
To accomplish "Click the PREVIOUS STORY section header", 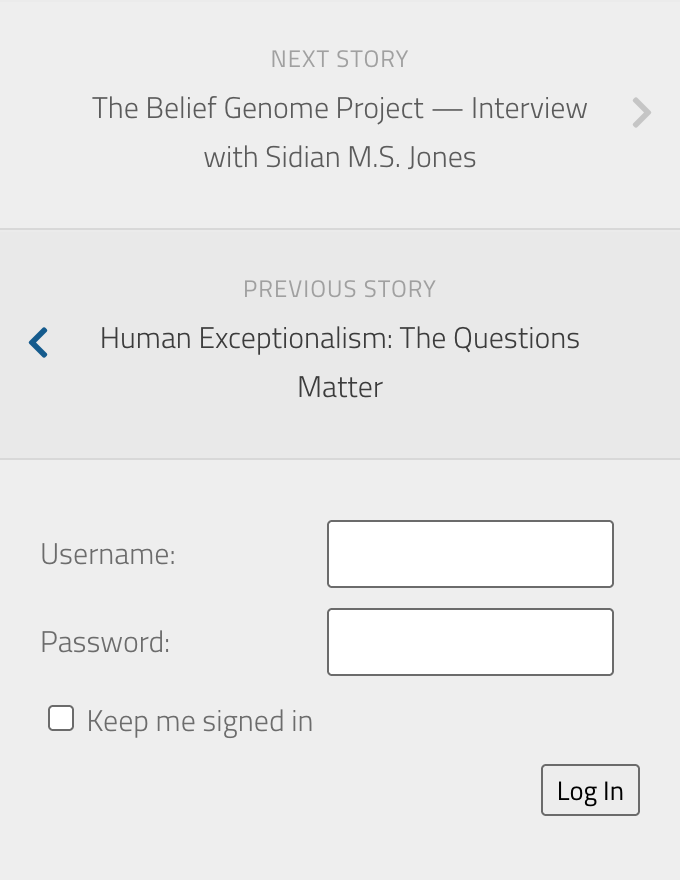I will coord(339,289).
